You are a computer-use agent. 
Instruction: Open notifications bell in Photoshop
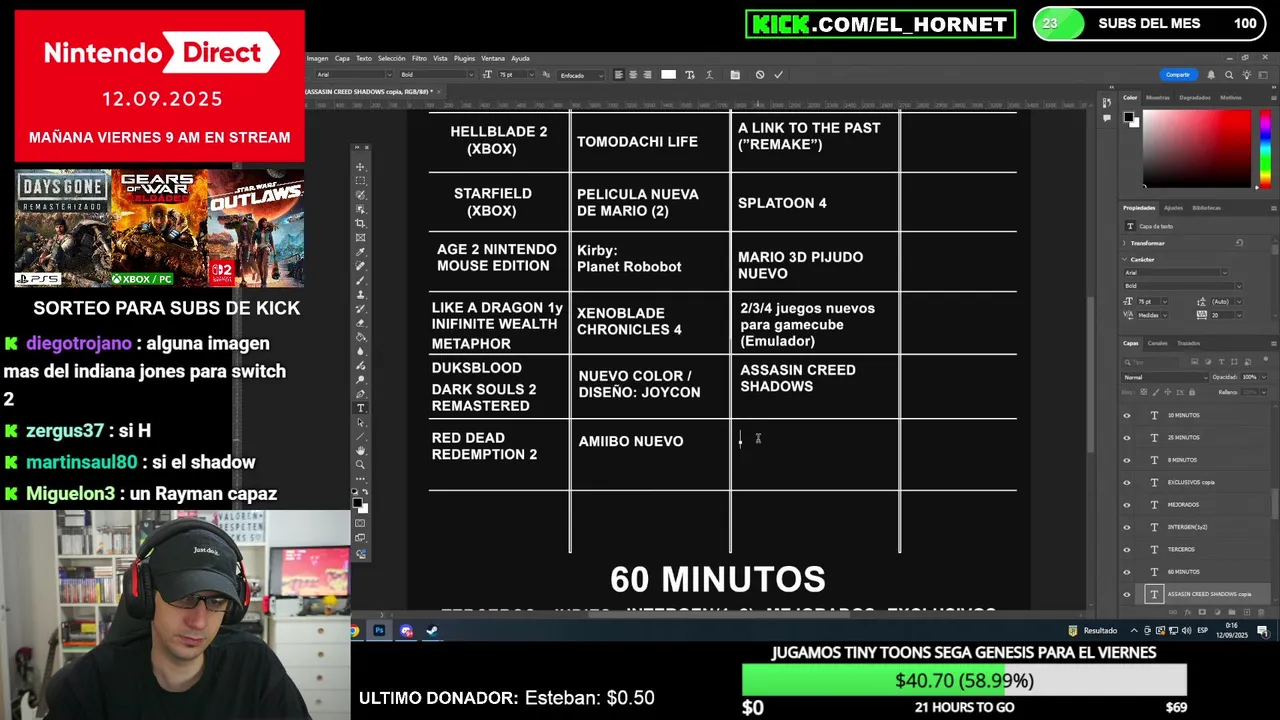1211,75
